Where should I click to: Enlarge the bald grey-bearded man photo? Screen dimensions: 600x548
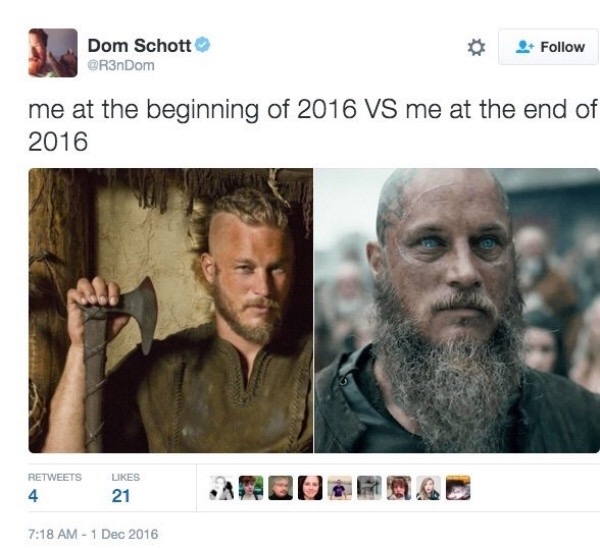click(x=457, y=310)
